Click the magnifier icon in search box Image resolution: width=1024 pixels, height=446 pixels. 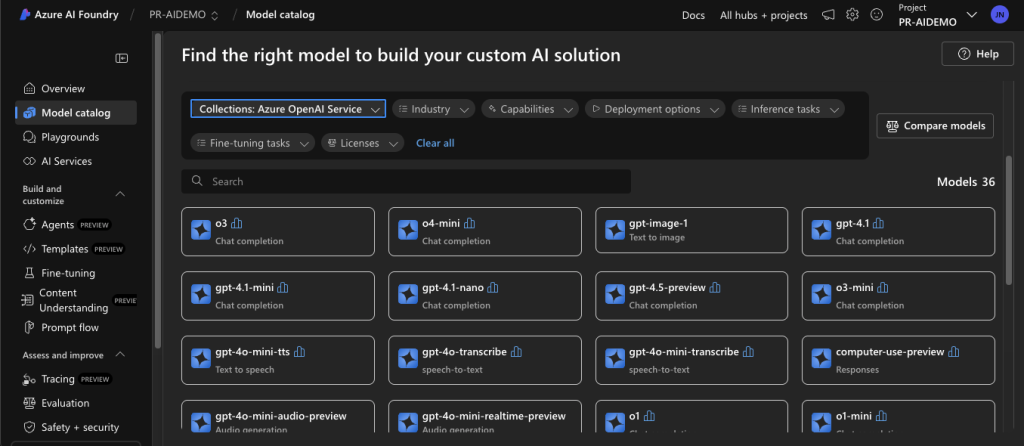pyautogui.click(x=197, y=181)
